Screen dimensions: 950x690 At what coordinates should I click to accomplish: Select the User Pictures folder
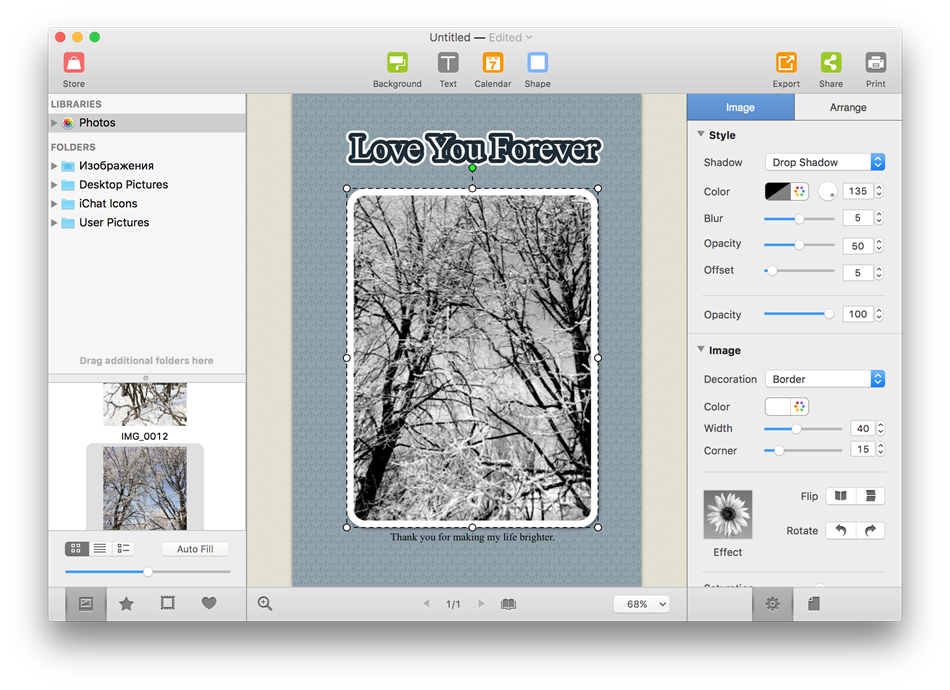[x=147, y=222]
